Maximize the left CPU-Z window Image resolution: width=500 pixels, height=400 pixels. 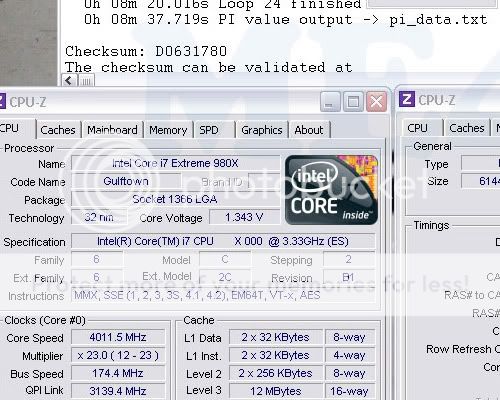click(353, 102)
